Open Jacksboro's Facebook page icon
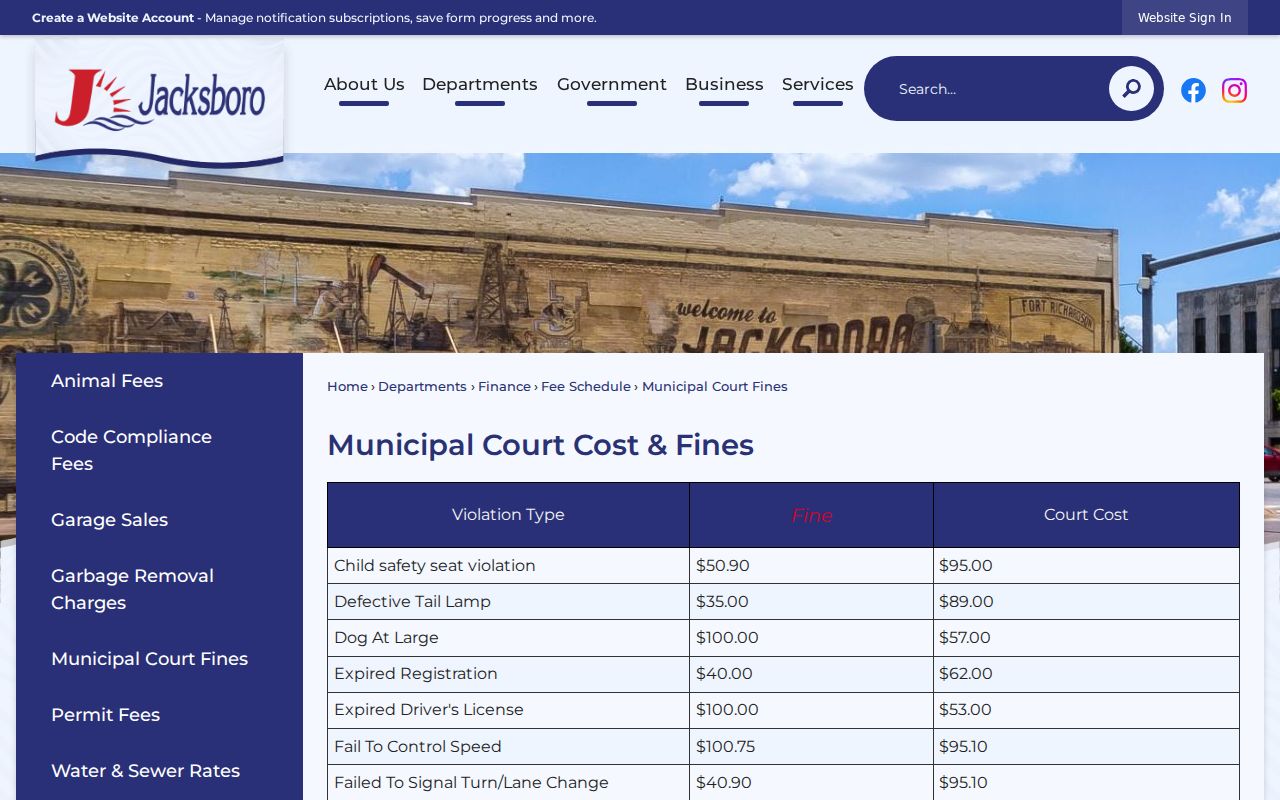The width and height of the screenshot is (1280, 800). tap(1193, 90)
